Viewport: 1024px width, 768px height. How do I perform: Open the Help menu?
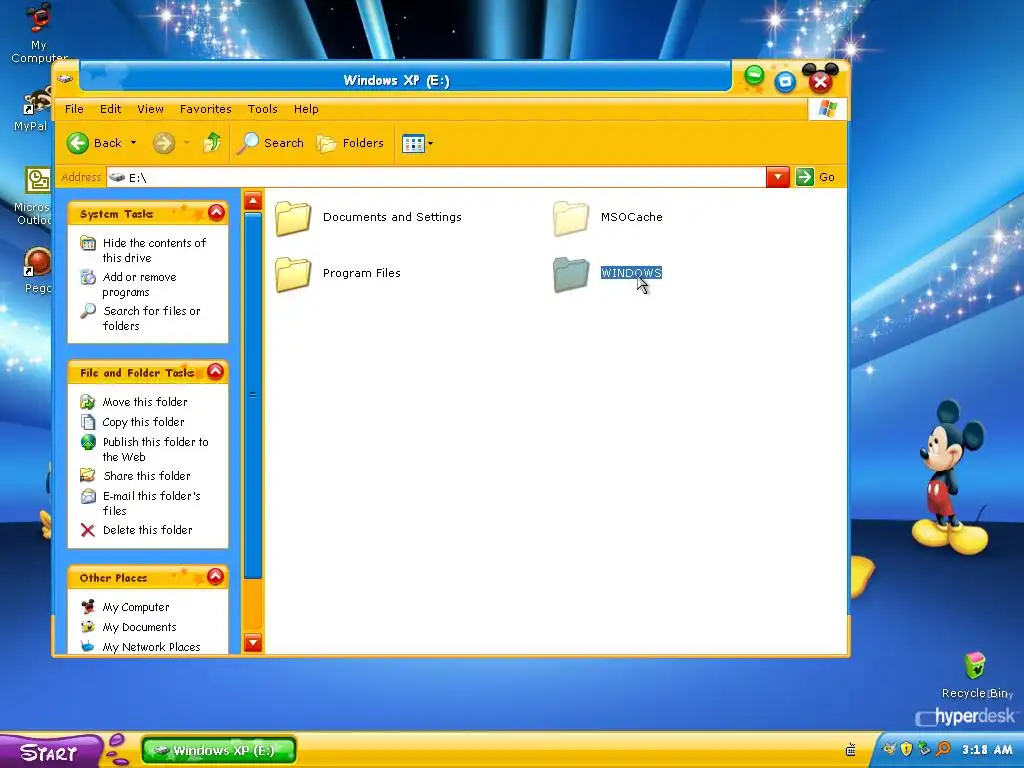pos(306,109)
